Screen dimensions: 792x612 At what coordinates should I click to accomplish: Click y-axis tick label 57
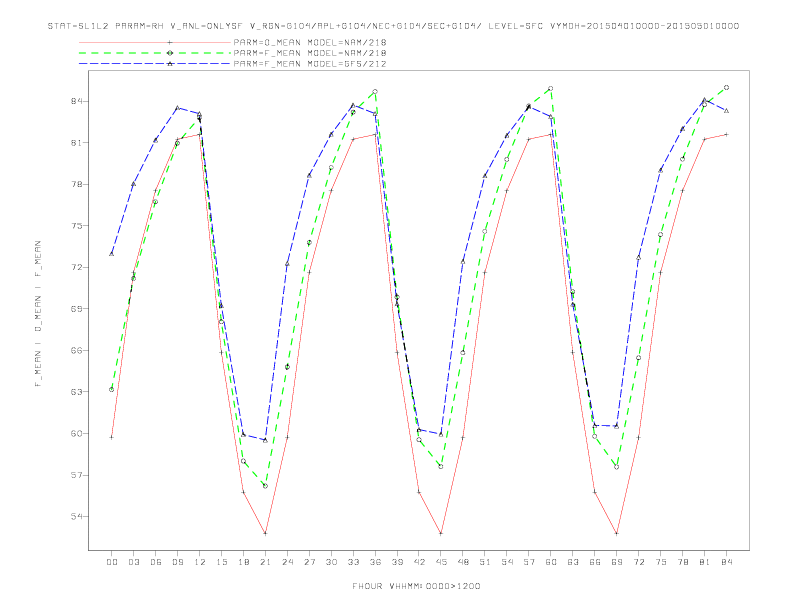pos(76,475)
